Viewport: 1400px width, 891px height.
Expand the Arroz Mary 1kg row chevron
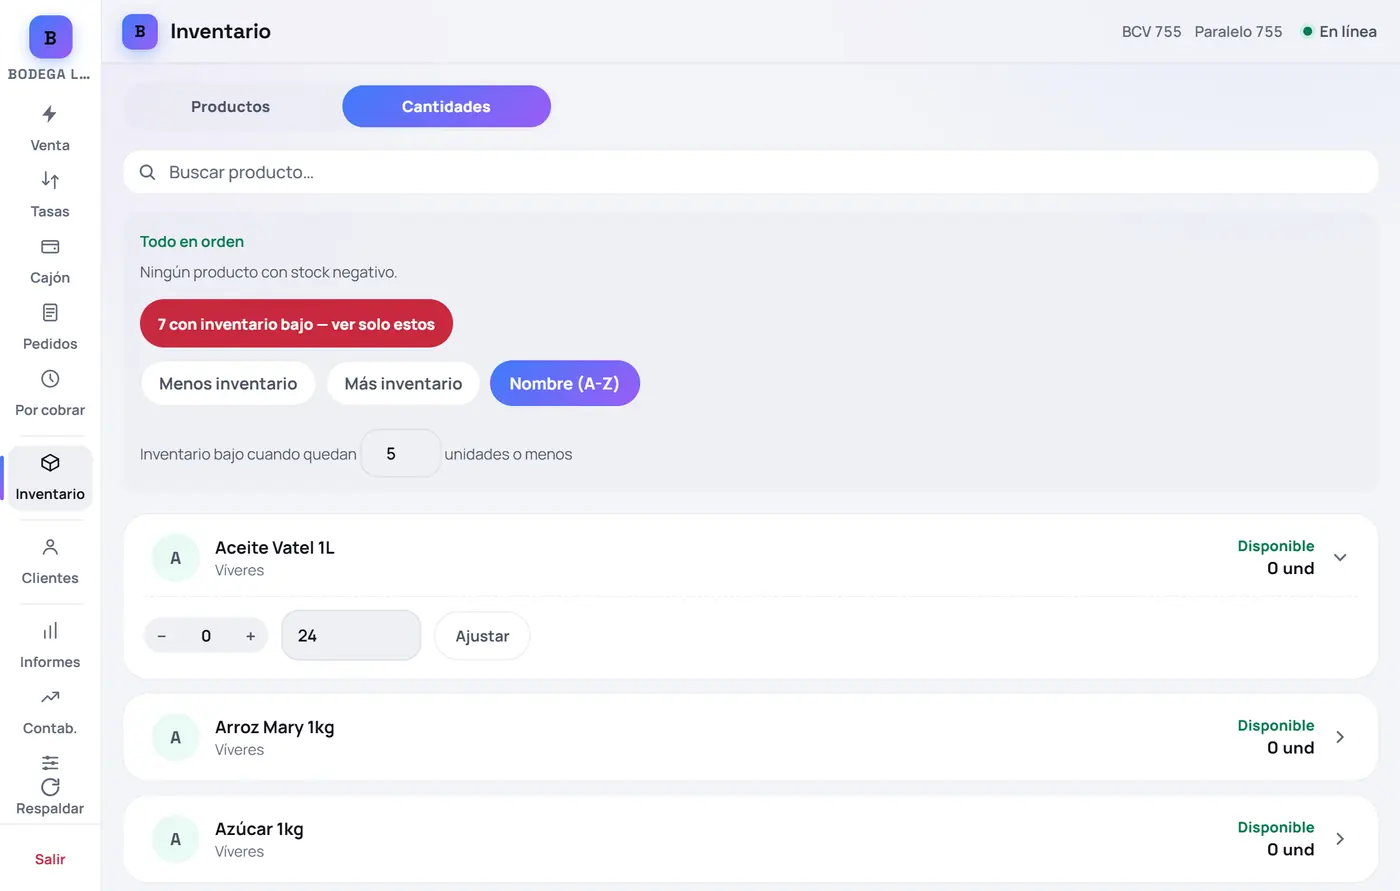click(x=1340, y=737)
